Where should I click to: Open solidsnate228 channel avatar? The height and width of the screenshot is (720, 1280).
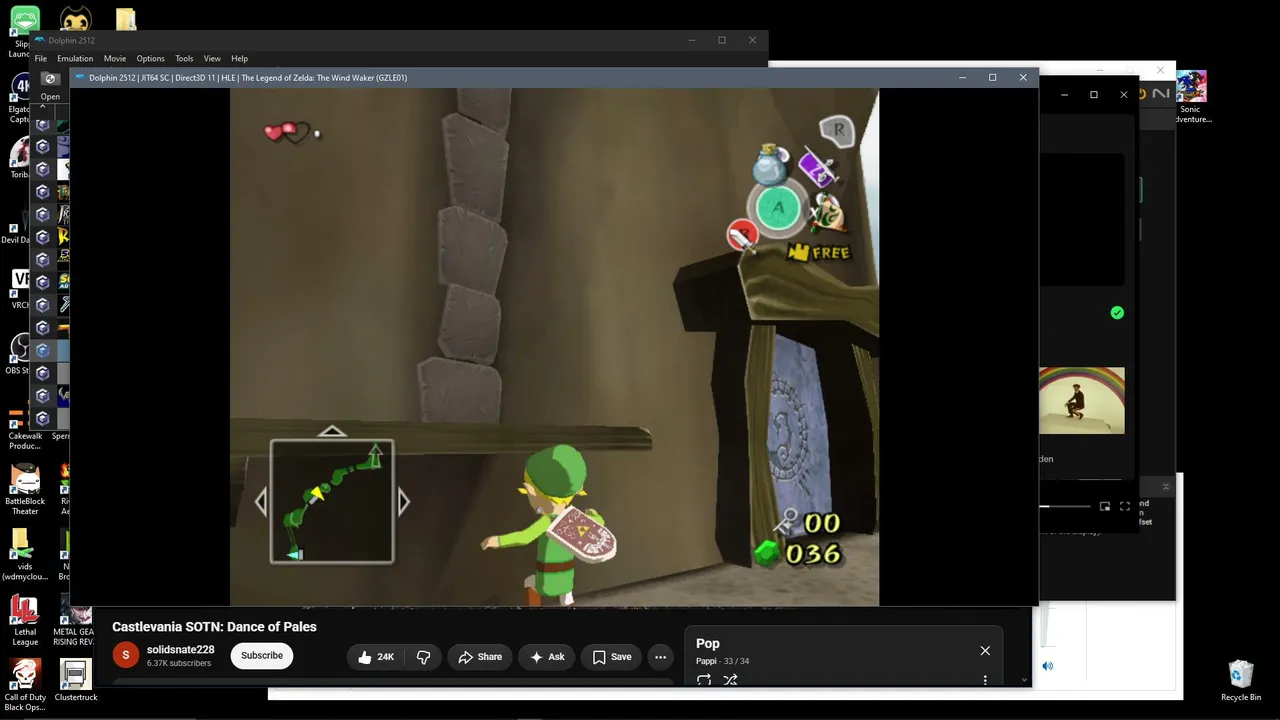coord(126,656)
